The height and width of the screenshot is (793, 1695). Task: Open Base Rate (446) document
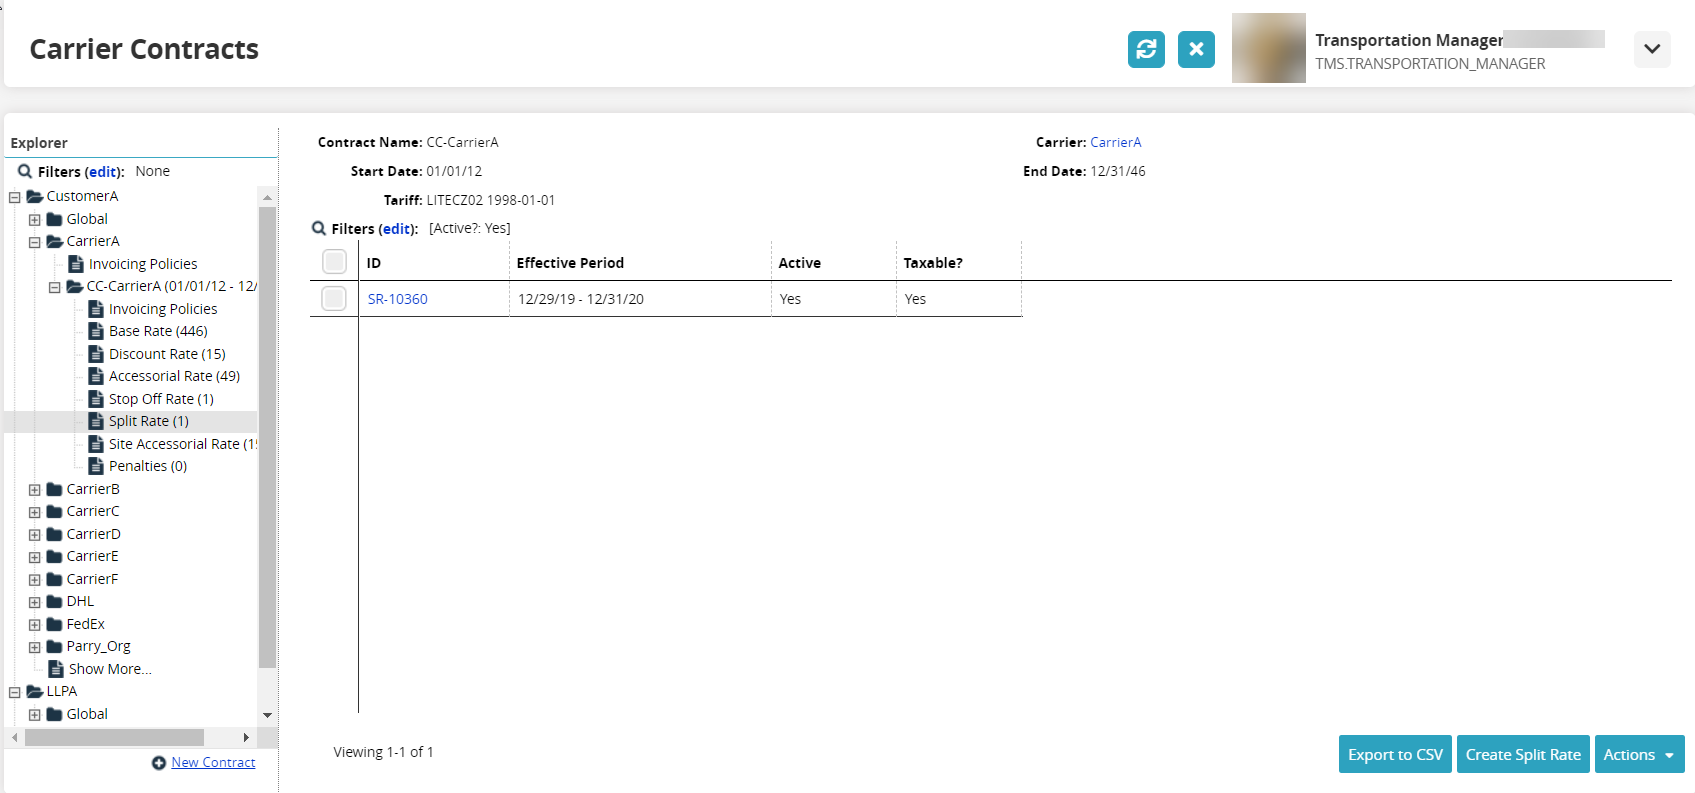tap(158, 331)
